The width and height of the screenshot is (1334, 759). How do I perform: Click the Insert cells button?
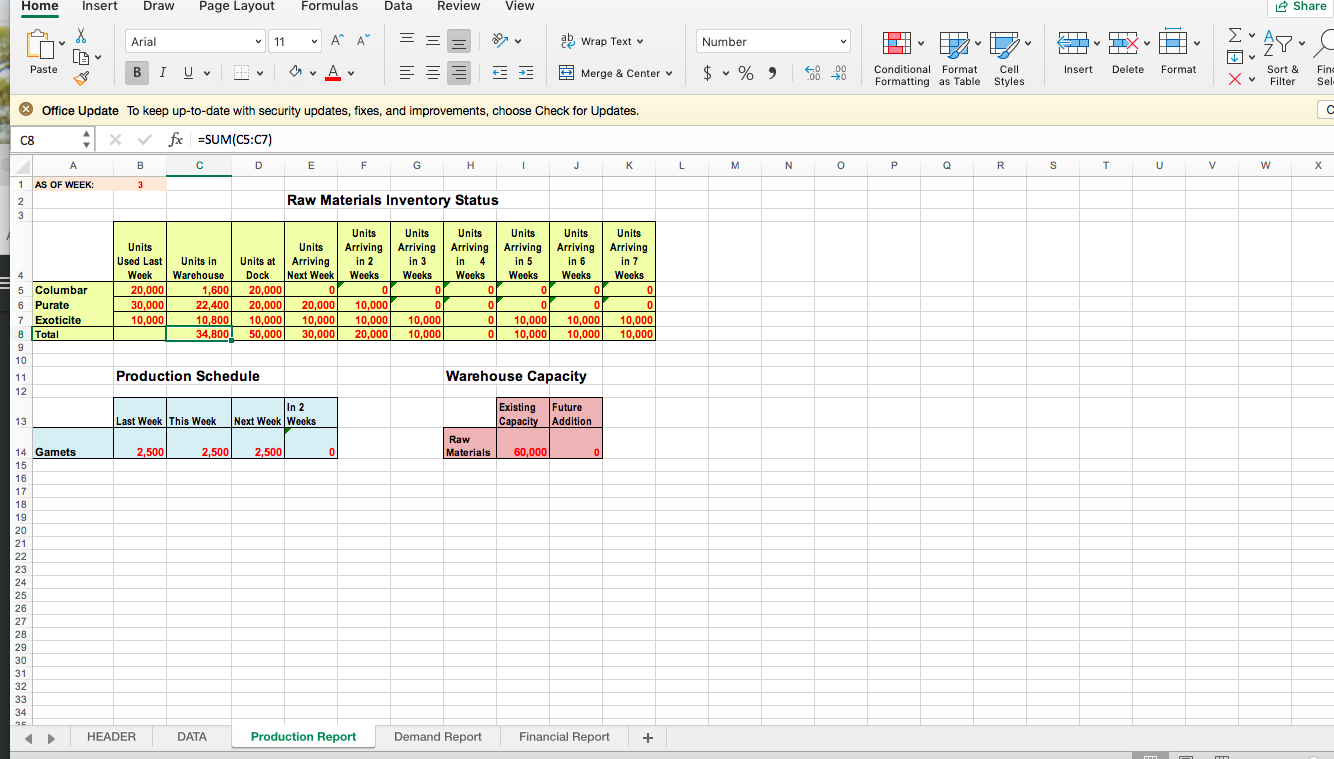coord(1078,52)
